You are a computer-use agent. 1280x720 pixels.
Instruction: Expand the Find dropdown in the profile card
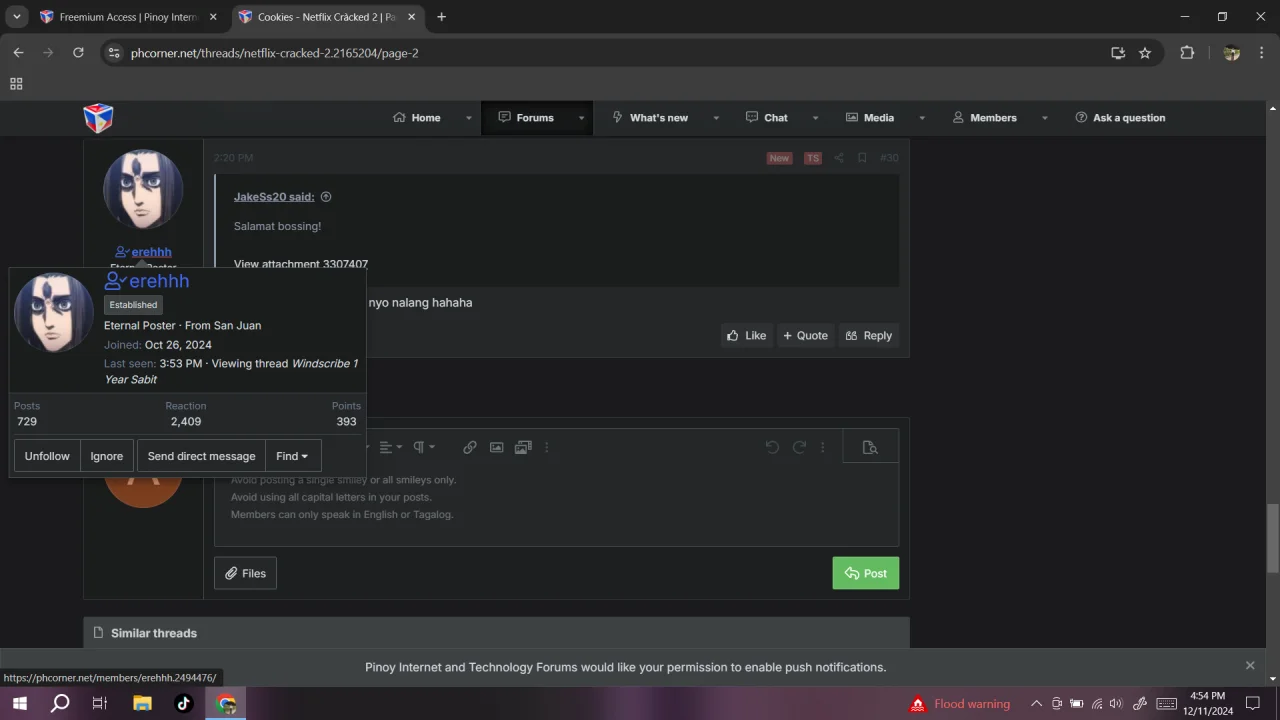tap(293, 456)
